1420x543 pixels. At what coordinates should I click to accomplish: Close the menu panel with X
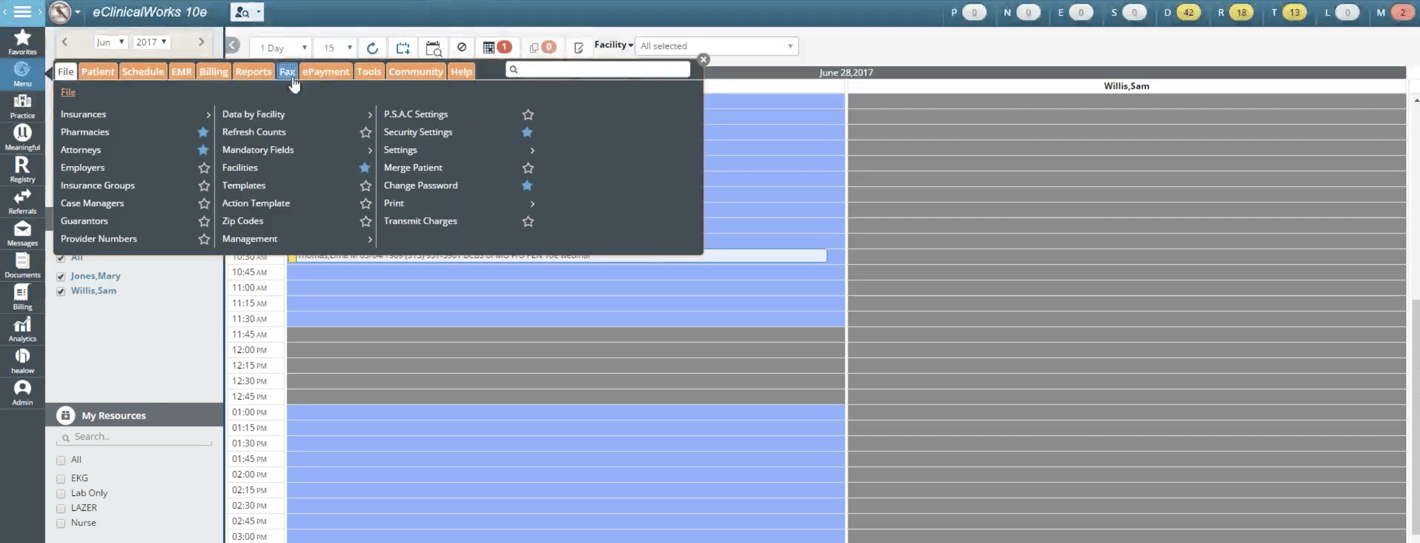coord(703,60)
